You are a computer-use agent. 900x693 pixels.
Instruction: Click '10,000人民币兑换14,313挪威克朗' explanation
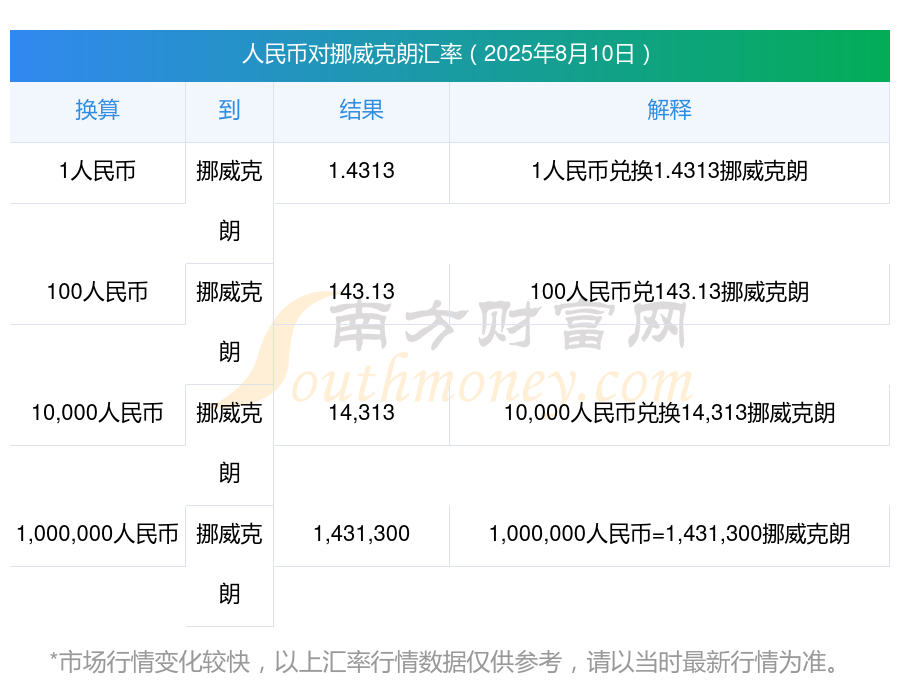coord(669,413)
